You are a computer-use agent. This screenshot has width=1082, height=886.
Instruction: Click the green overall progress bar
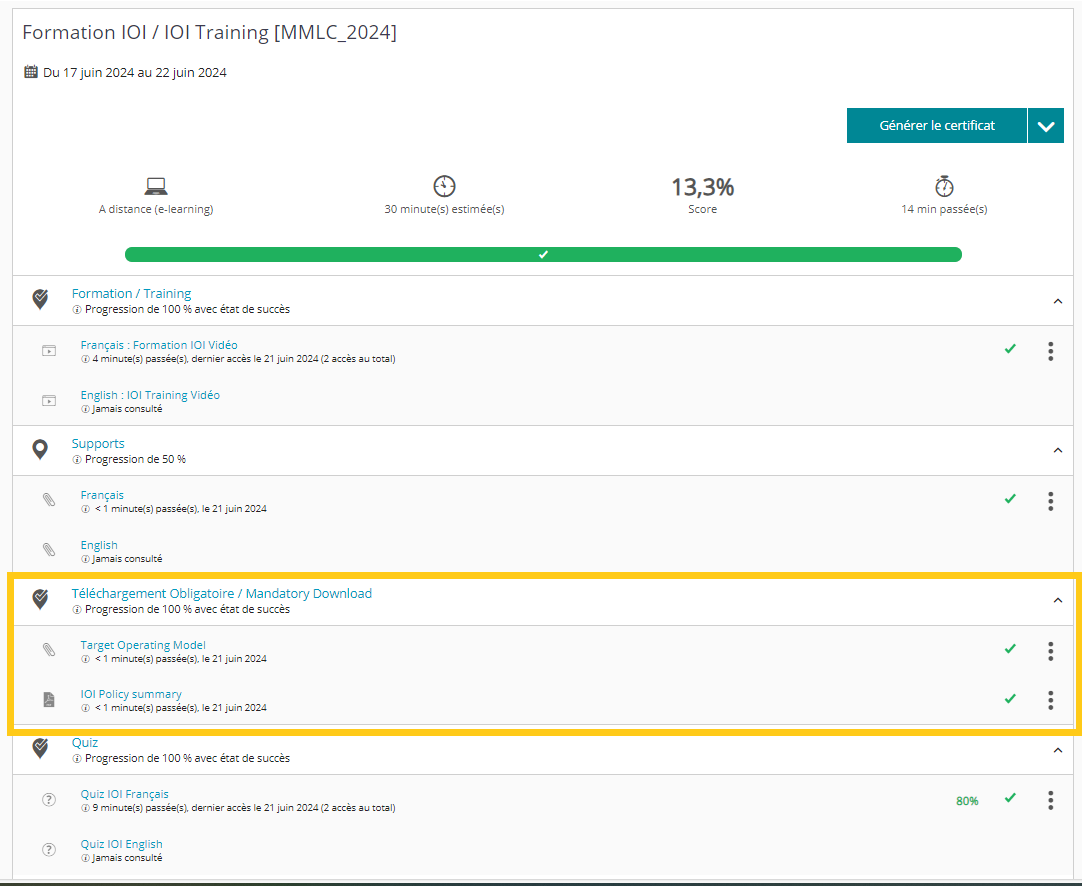[543, 255]
